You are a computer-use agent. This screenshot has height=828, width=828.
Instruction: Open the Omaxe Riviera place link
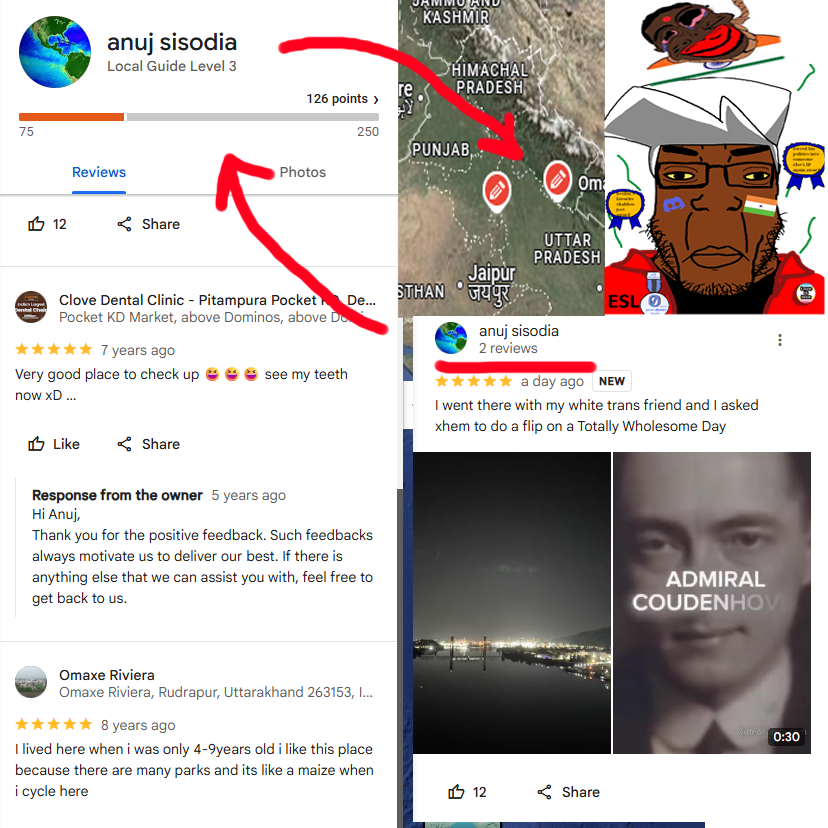(107, 675)
